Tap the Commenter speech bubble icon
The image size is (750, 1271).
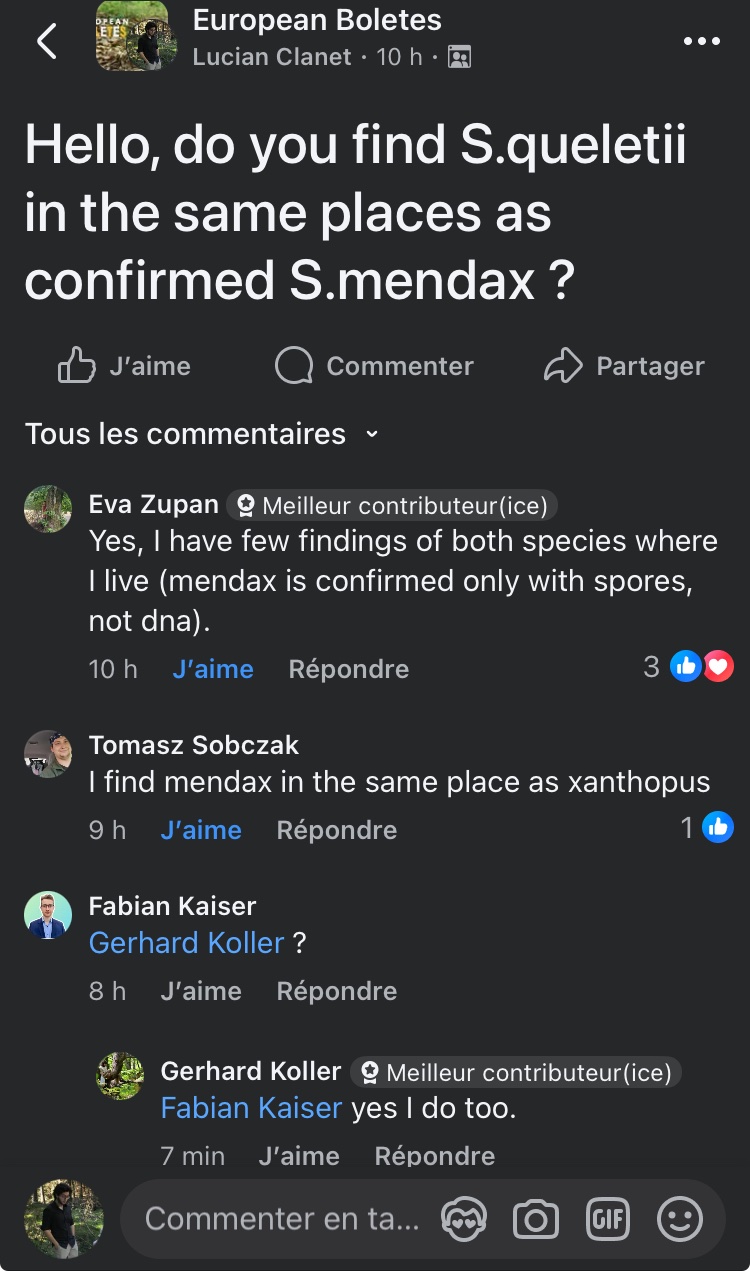294,367
